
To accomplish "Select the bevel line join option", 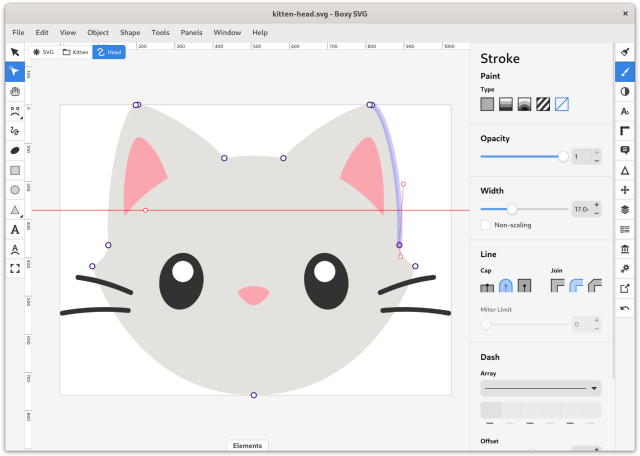I will (x=595, y=286).
